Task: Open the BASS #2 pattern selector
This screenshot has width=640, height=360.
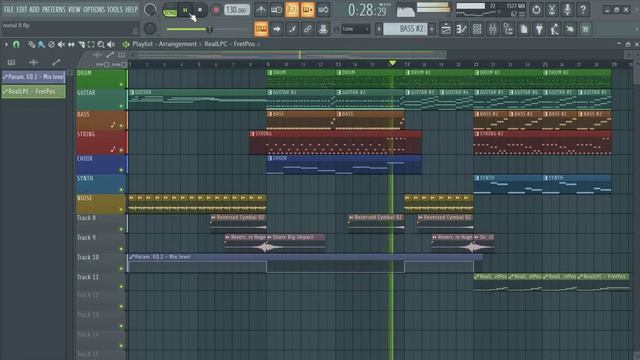Action: pyautogui.click(x=406, y=29)
